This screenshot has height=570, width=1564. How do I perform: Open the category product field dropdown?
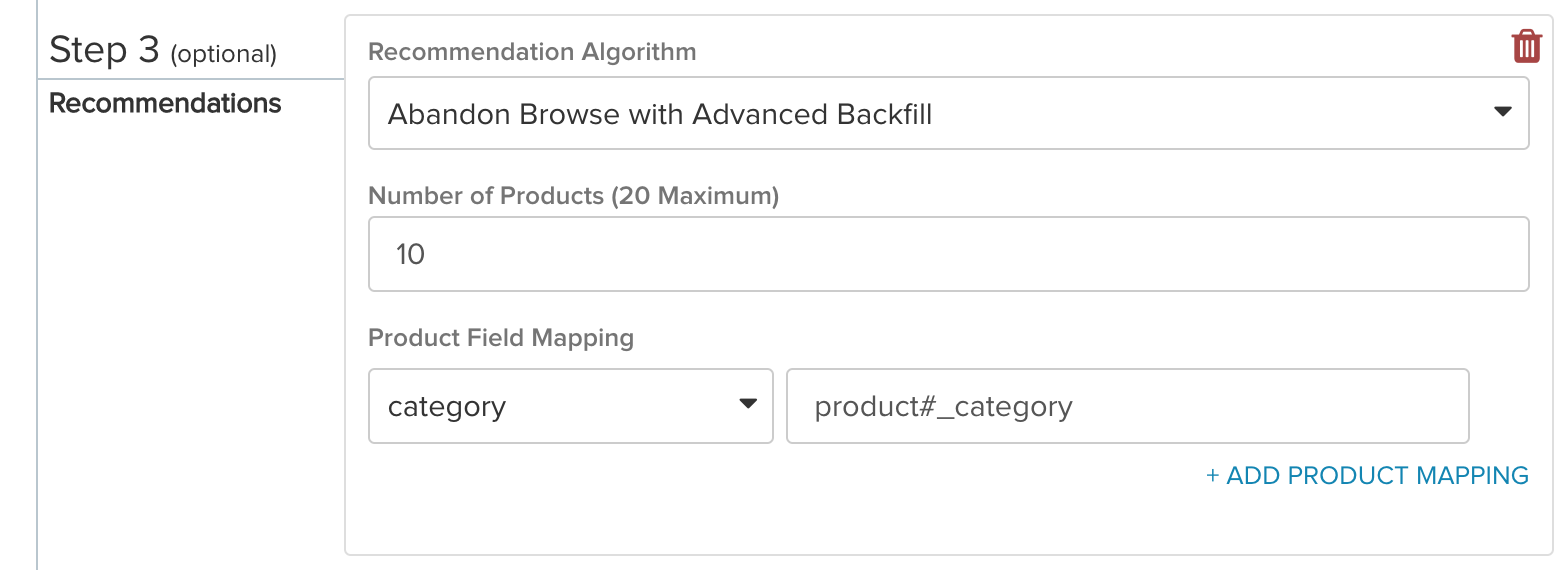click(571, 406)
